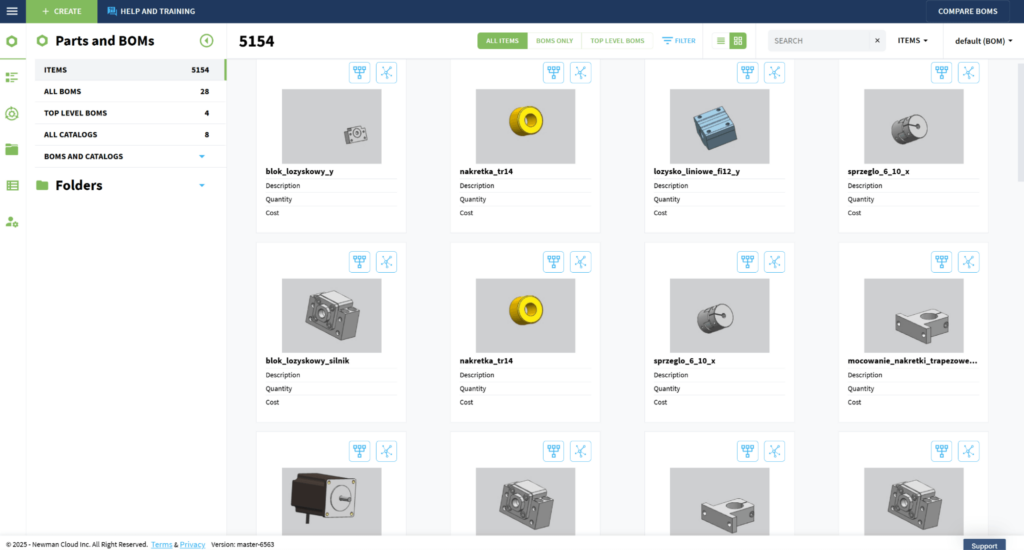Open graph icon for first-row sprzeglo_6_10_x
The width and height of the screenshot is (1024, 550).
pyautogui.click(x=968, y=73)
